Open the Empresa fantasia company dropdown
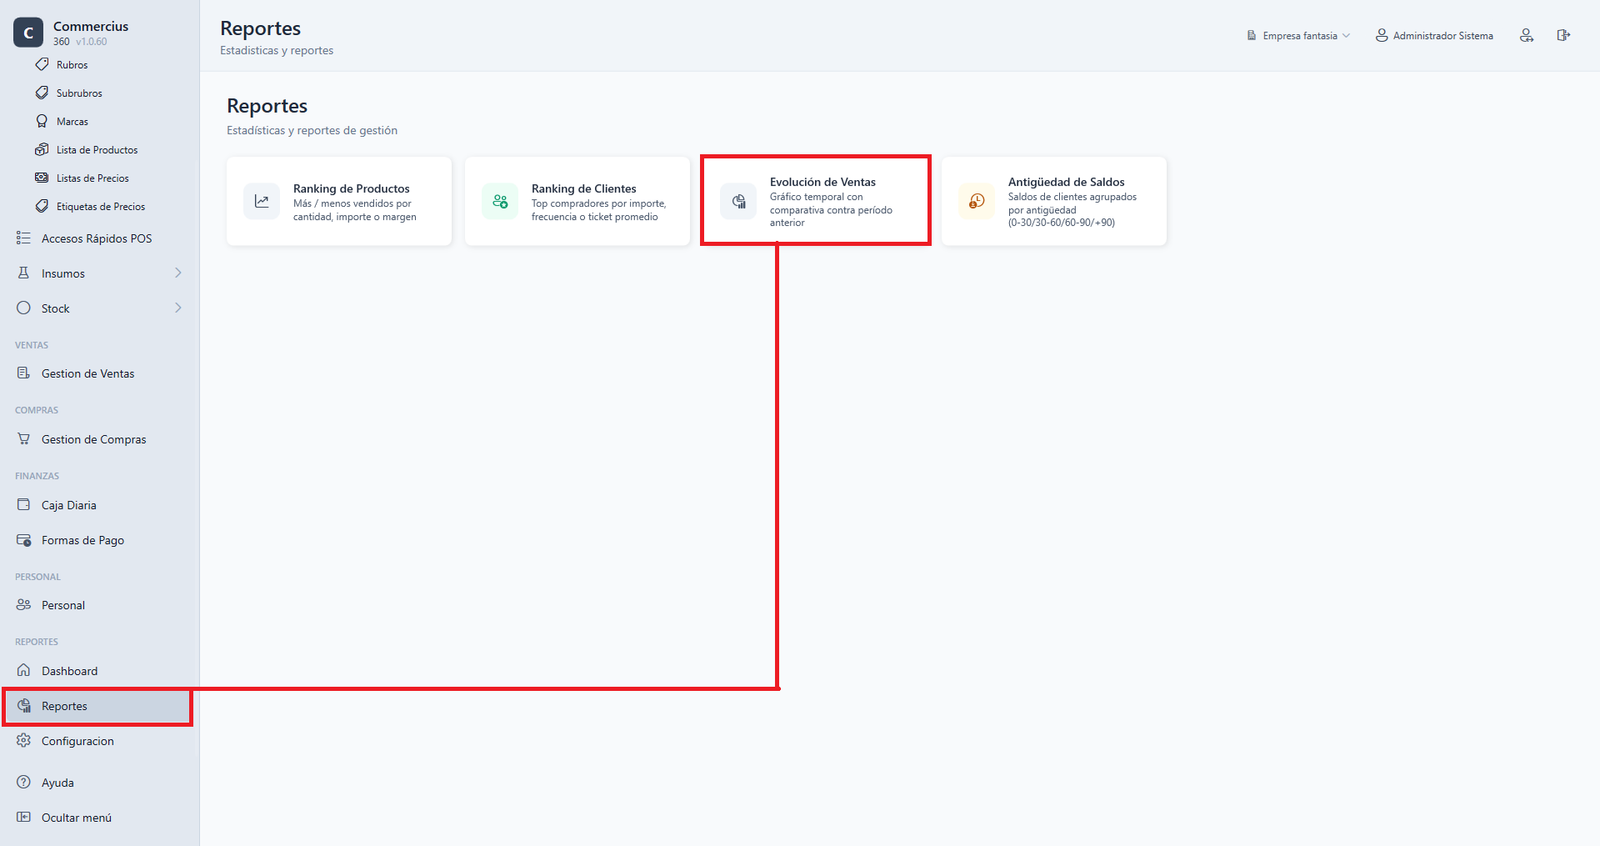This screenshot has height=846, width=1600. pyautogui.click(x=1298, y=35)
